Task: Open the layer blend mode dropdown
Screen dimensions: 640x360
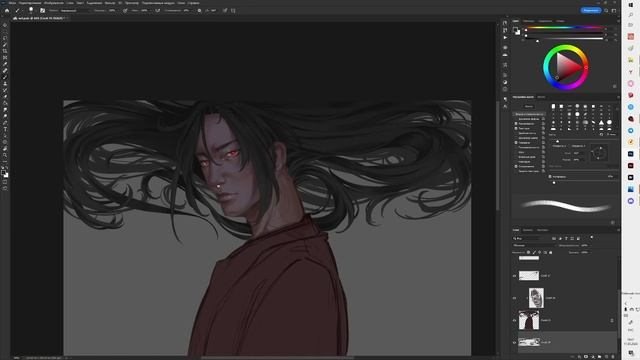Action: point(534,245)
